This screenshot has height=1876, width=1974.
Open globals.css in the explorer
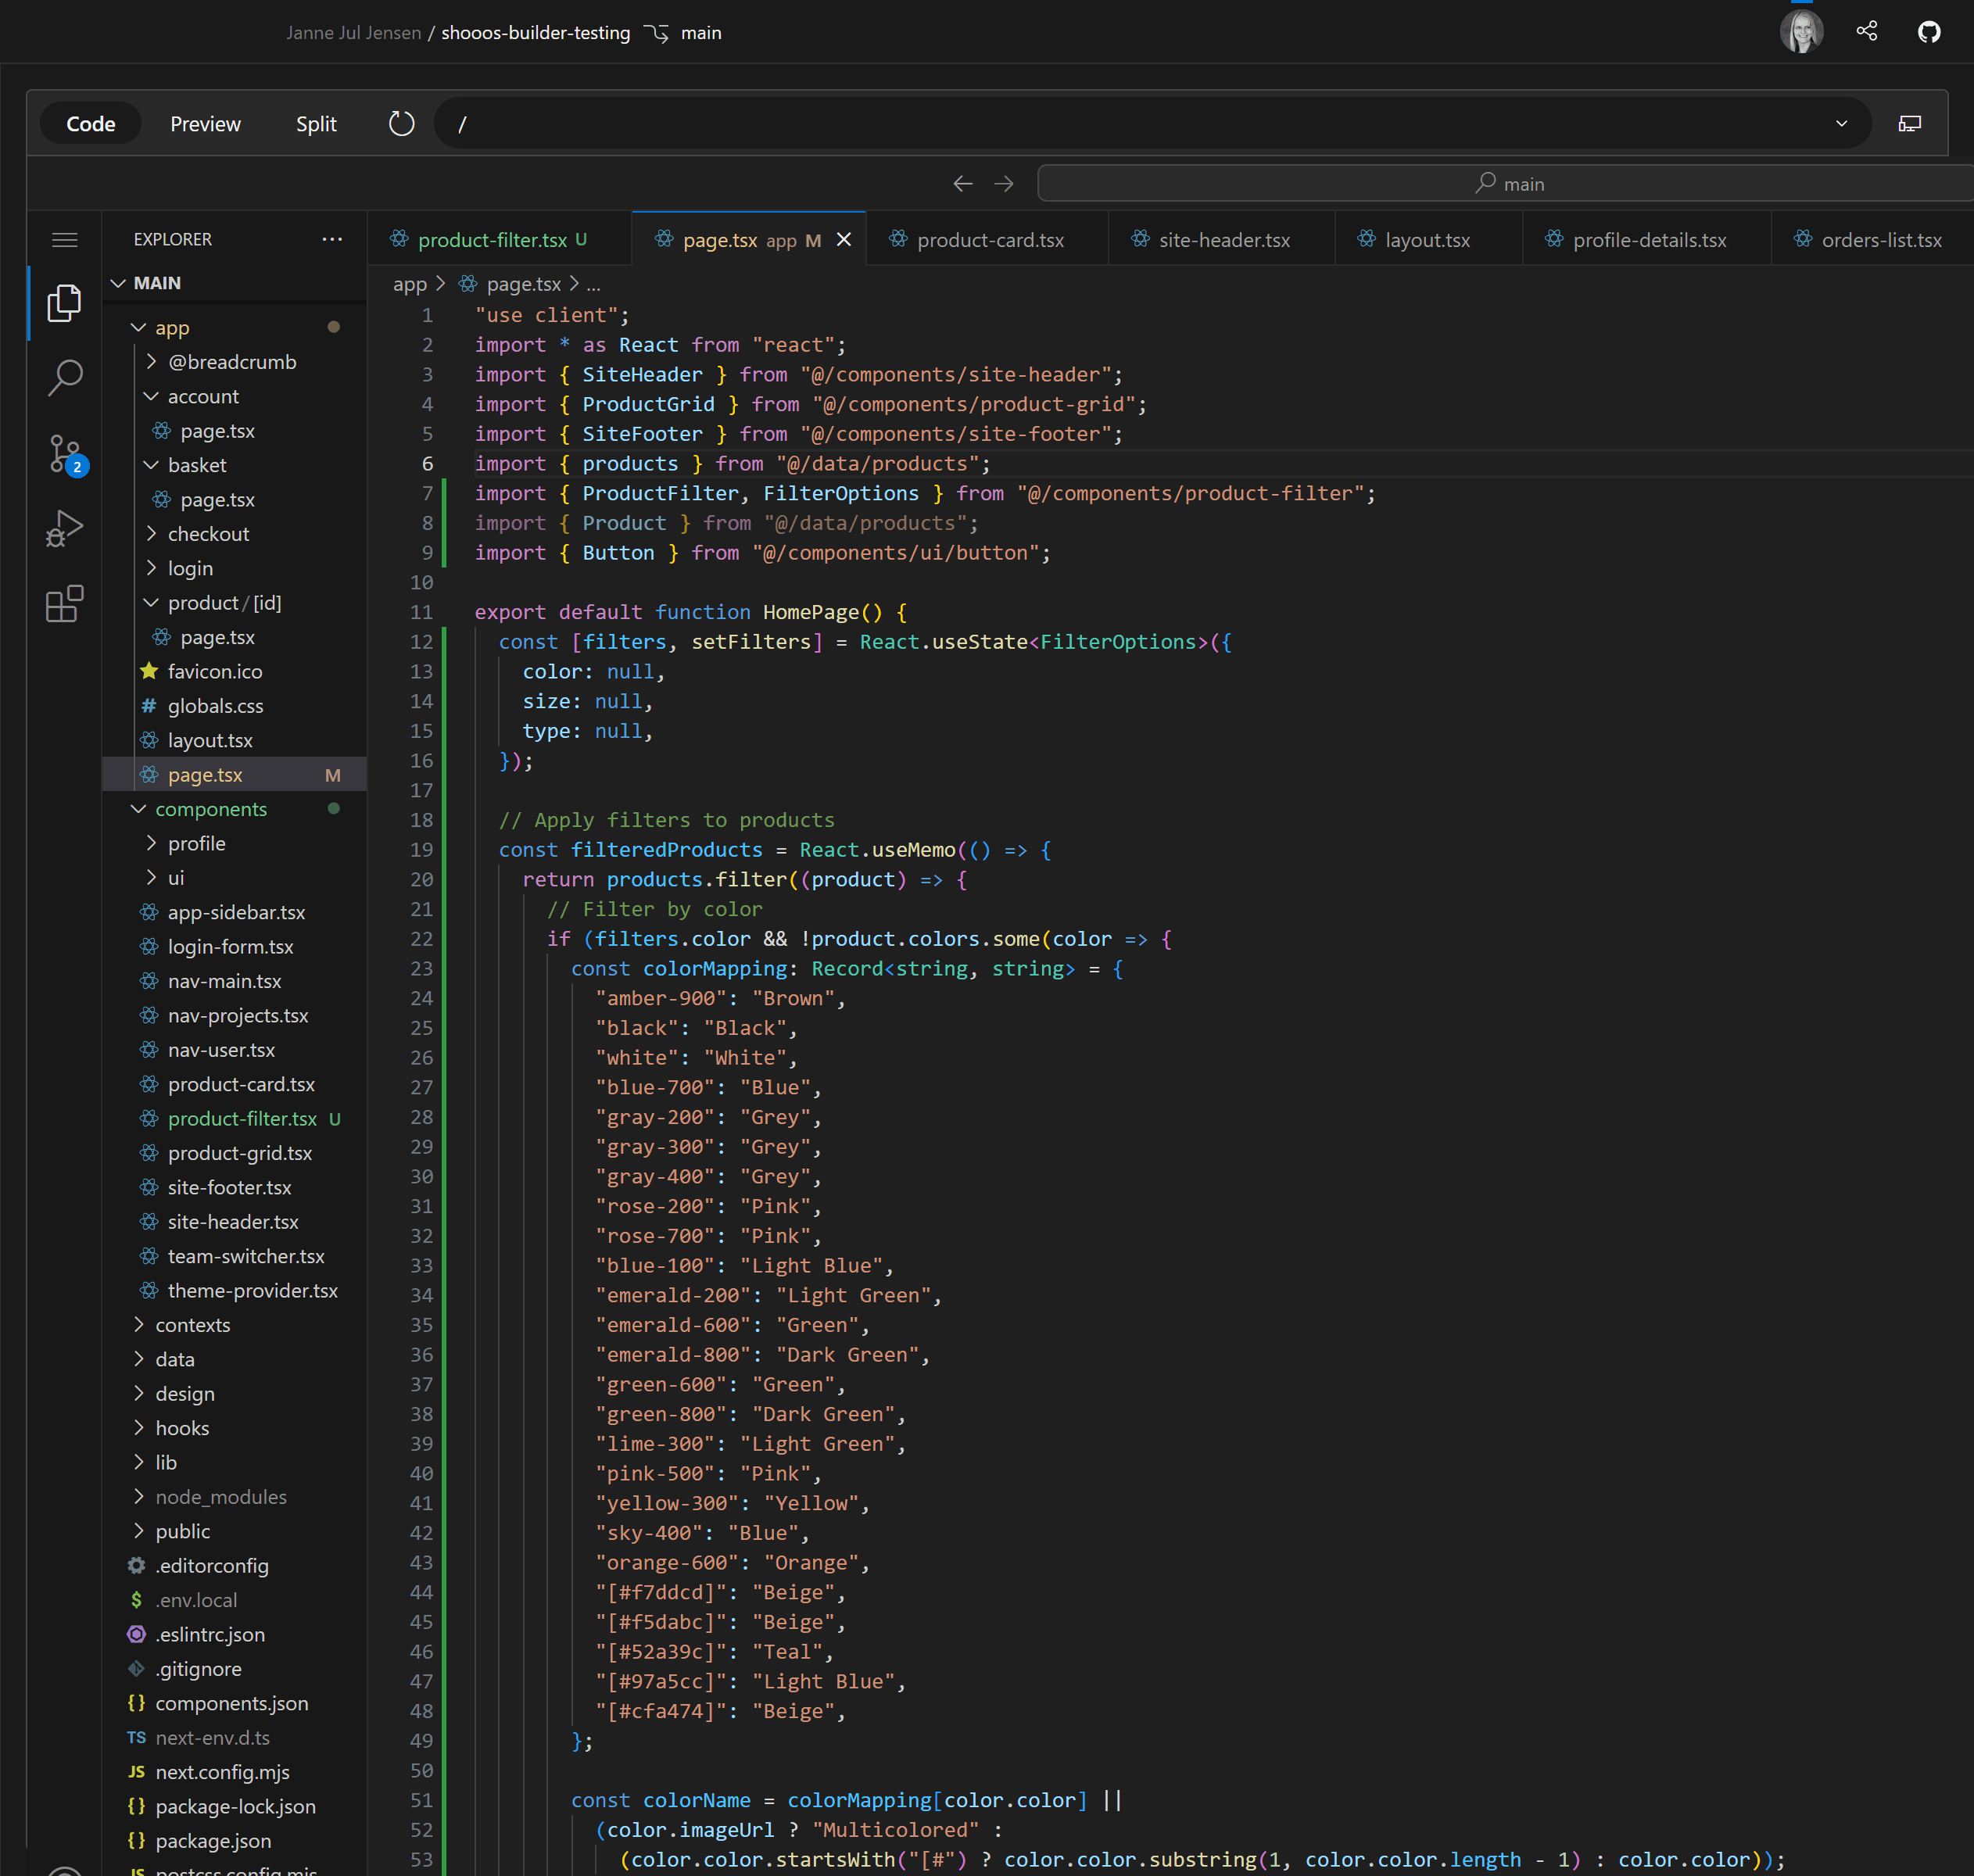(215, 706)
